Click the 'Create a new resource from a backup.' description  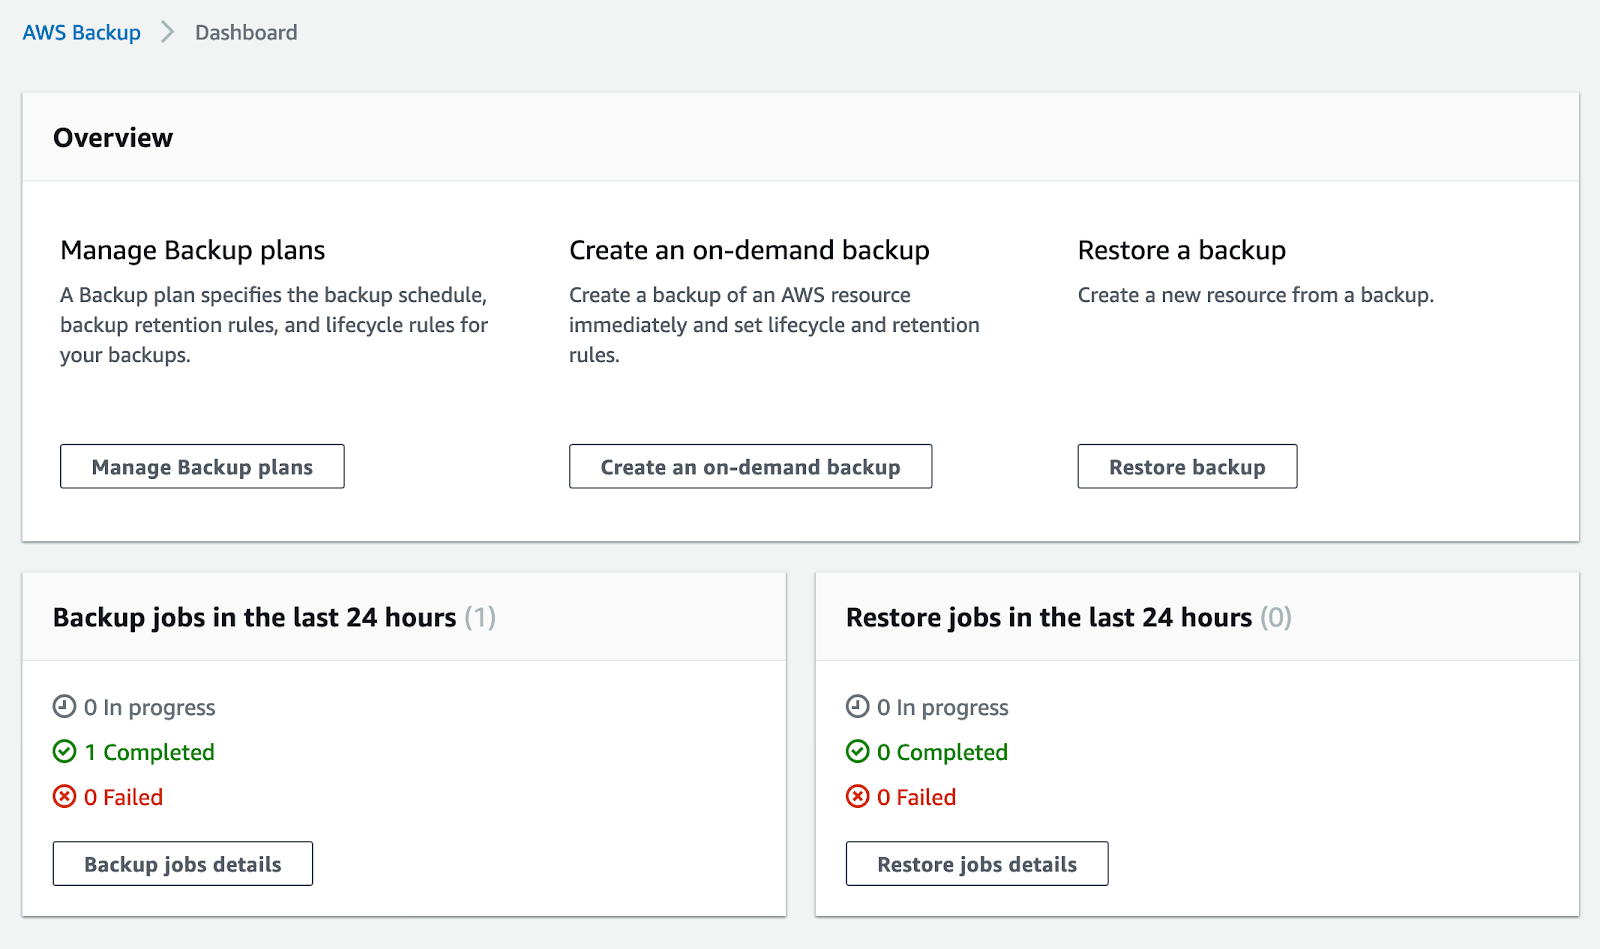coord(1256,295)
